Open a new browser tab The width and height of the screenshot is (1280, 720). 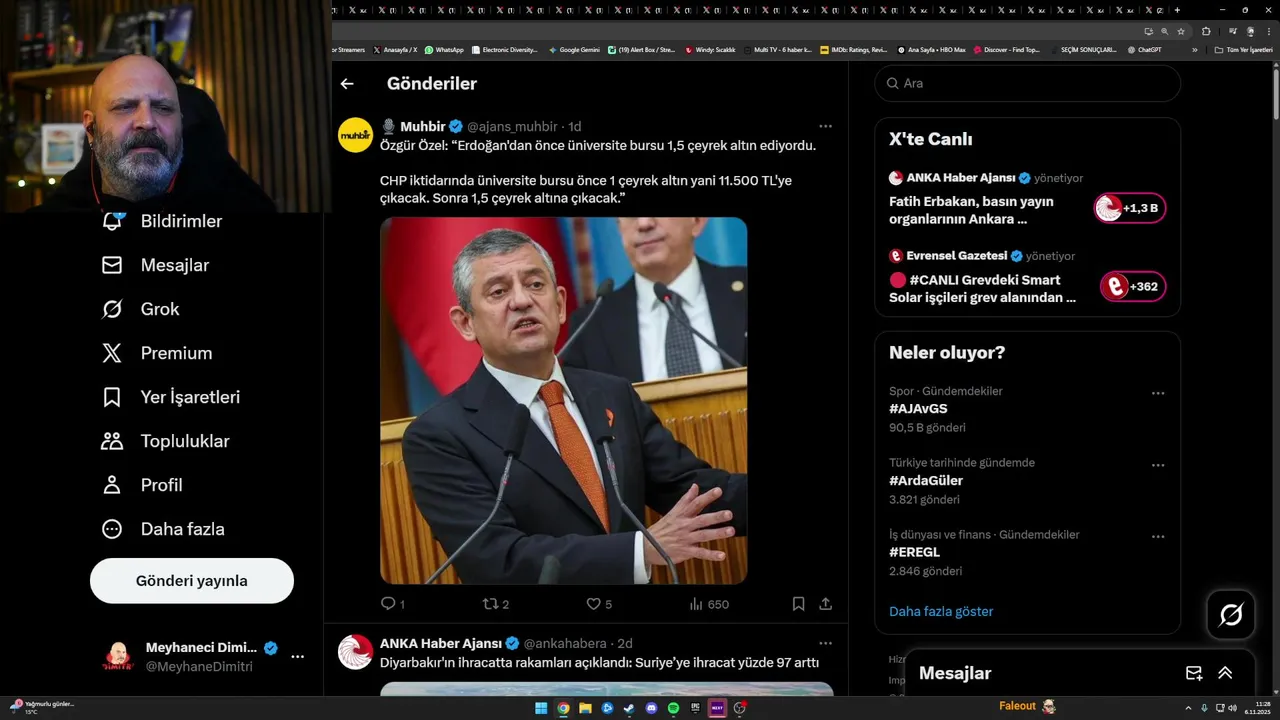(x=1177, y=10)
